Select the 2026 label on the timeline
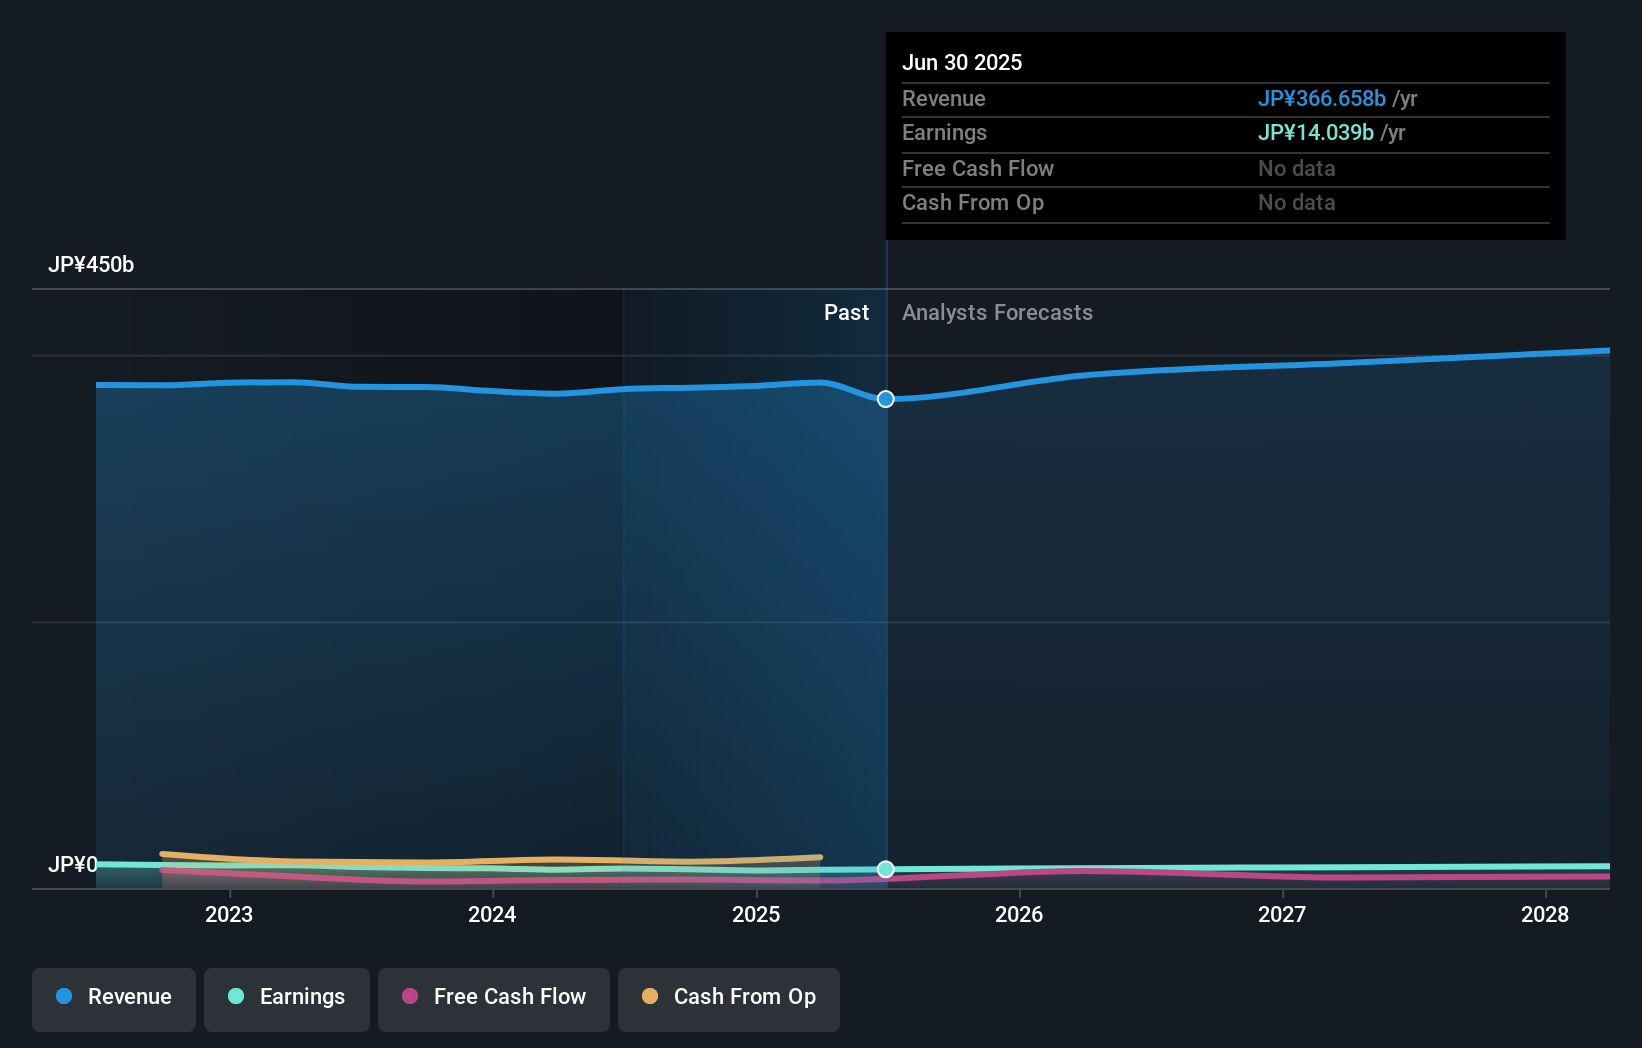Viewport: 1642px width, 1048px height. pos(1019,914)
